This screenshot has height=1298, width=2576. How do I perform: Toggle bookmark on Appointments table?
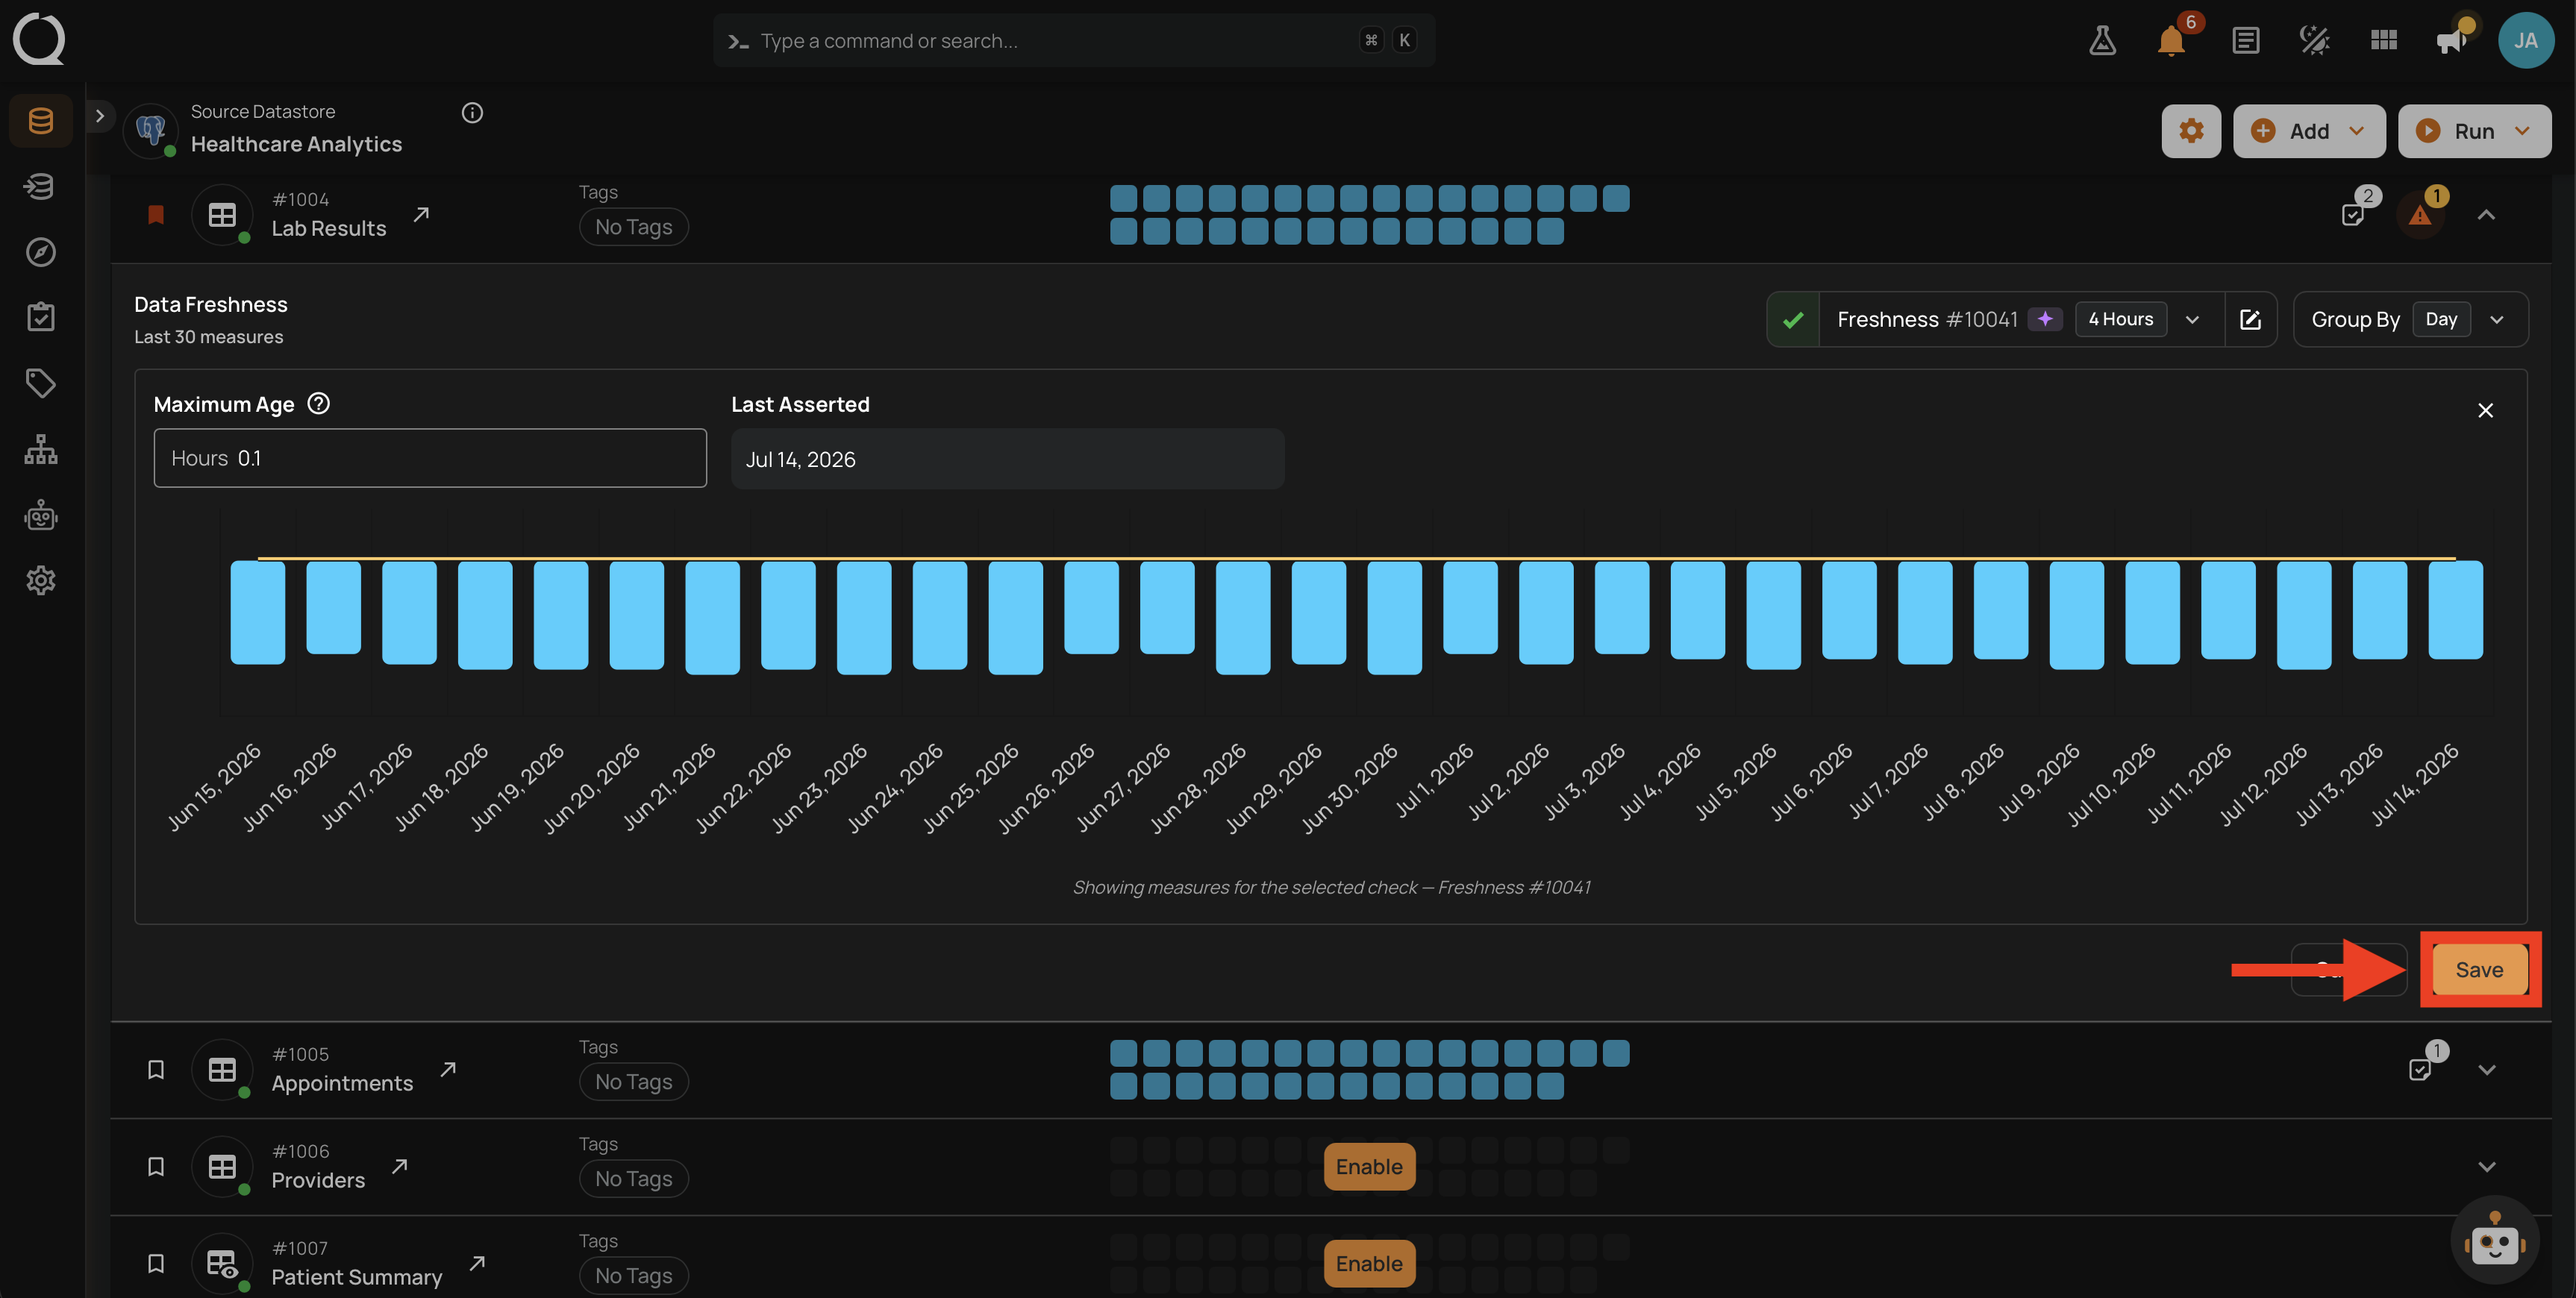[156, 1069]
